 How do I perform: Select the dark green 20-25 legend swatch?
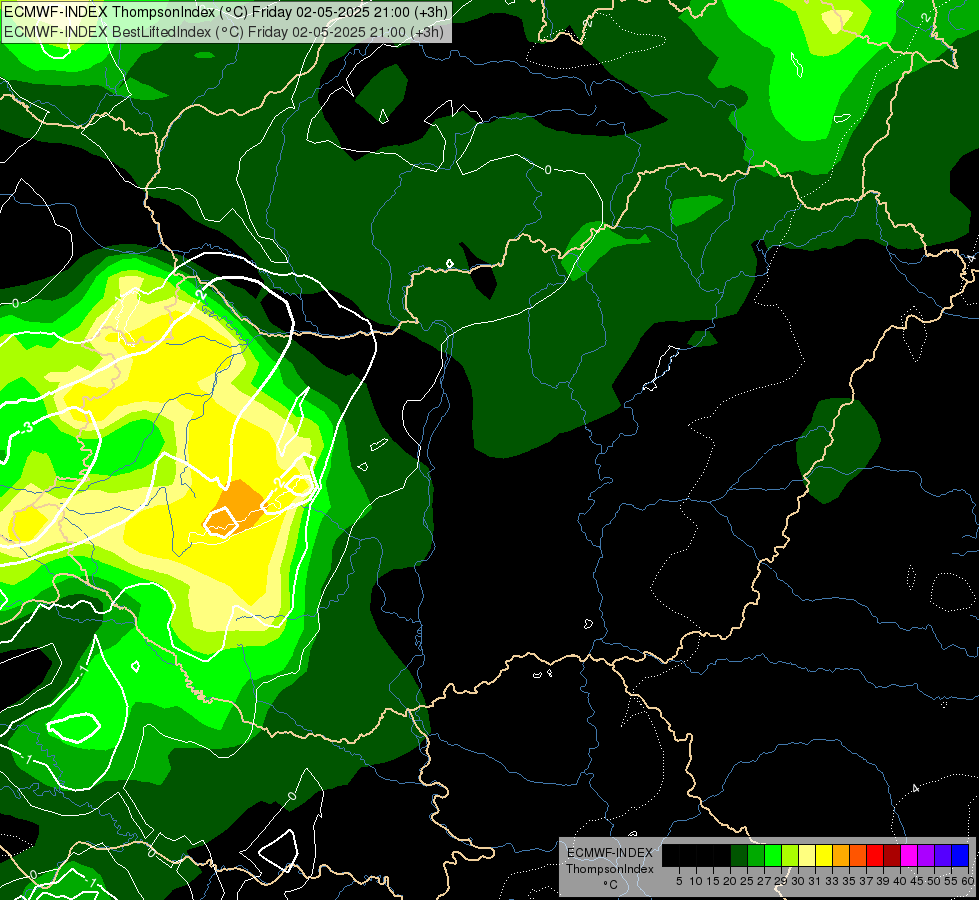click(x=739, y=855)
